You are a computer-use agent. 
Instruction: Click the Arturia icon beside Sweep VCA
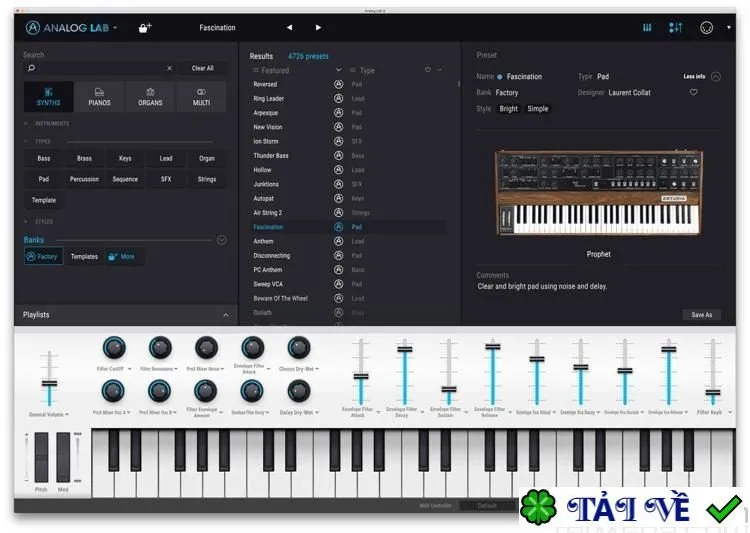pyautogui.click(x=338, y=284)
